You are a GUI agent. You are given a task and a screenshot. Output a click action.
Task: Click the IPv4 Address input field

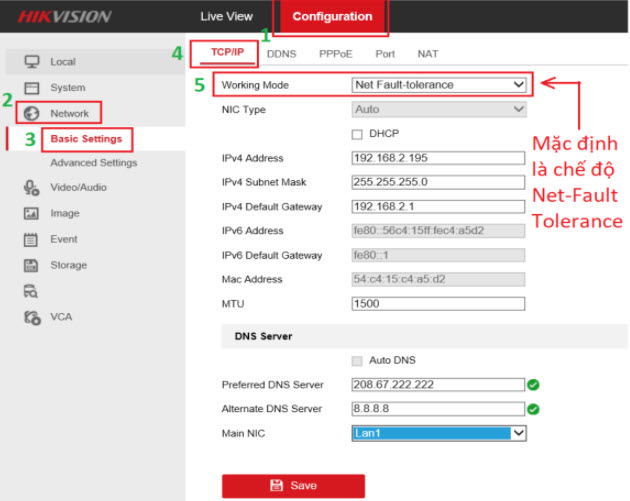pos(438,158)
